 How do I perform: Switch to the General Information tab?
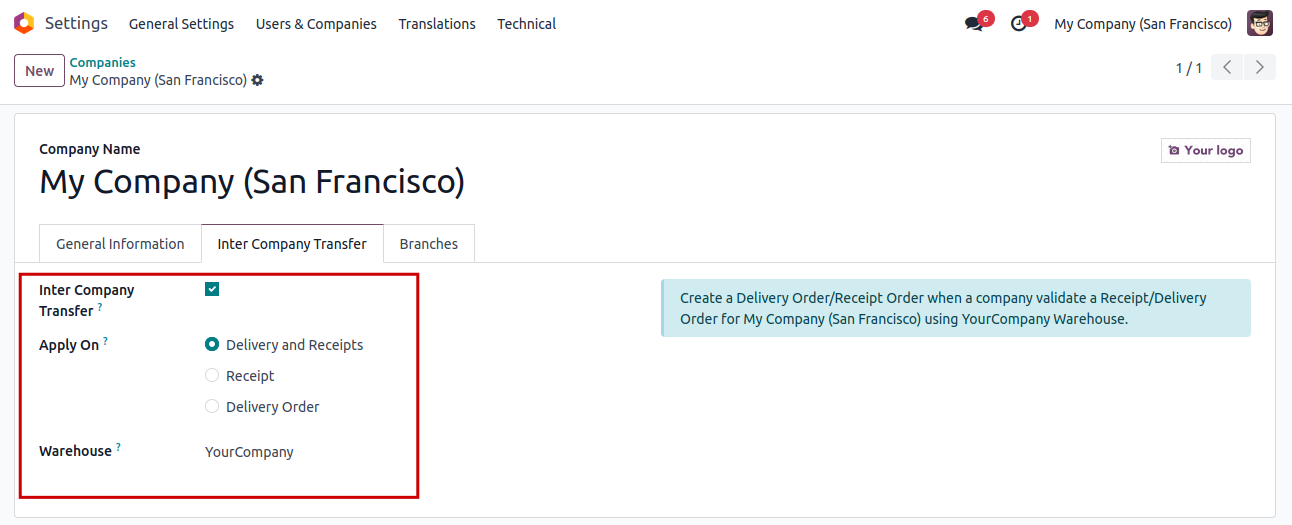120,244
